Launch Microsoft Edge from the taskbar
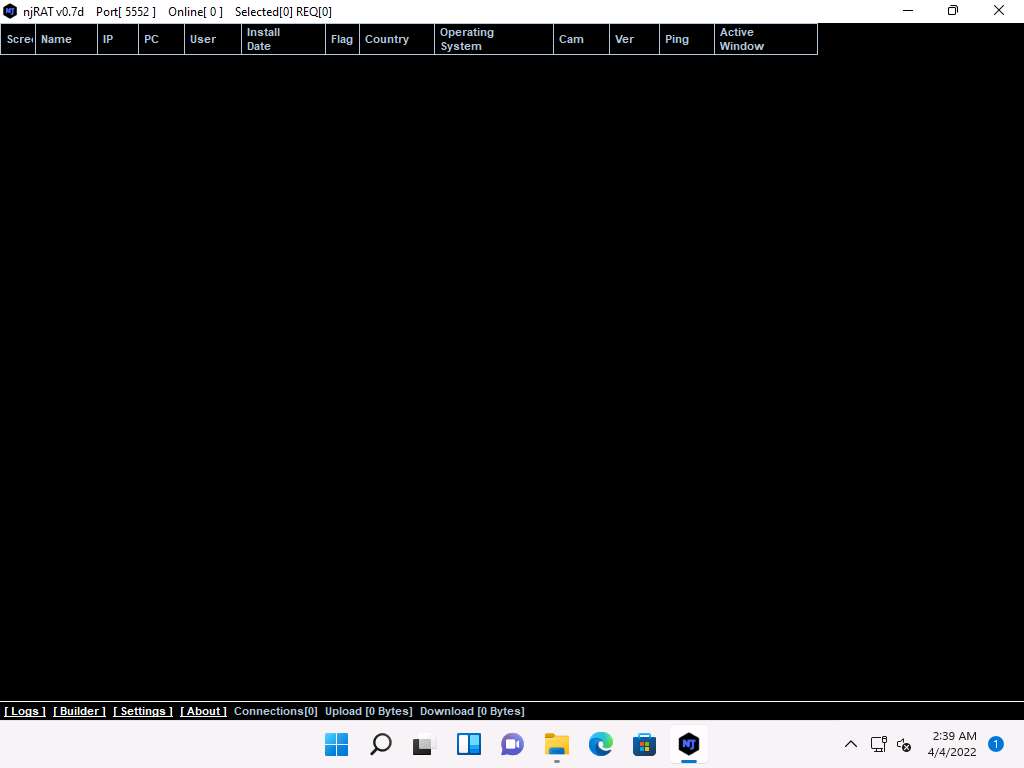 (x=600, y=744)
